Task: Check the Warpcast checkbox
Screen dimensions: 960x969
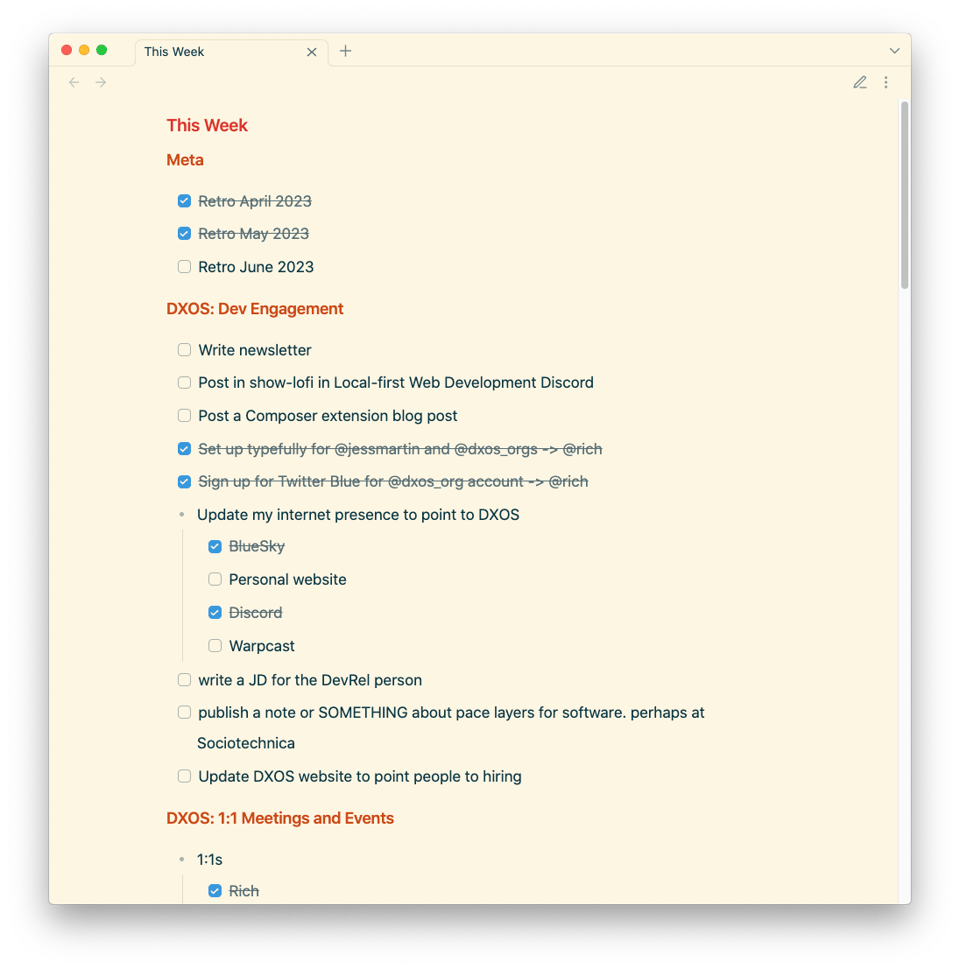Action: tap(214, 645)
